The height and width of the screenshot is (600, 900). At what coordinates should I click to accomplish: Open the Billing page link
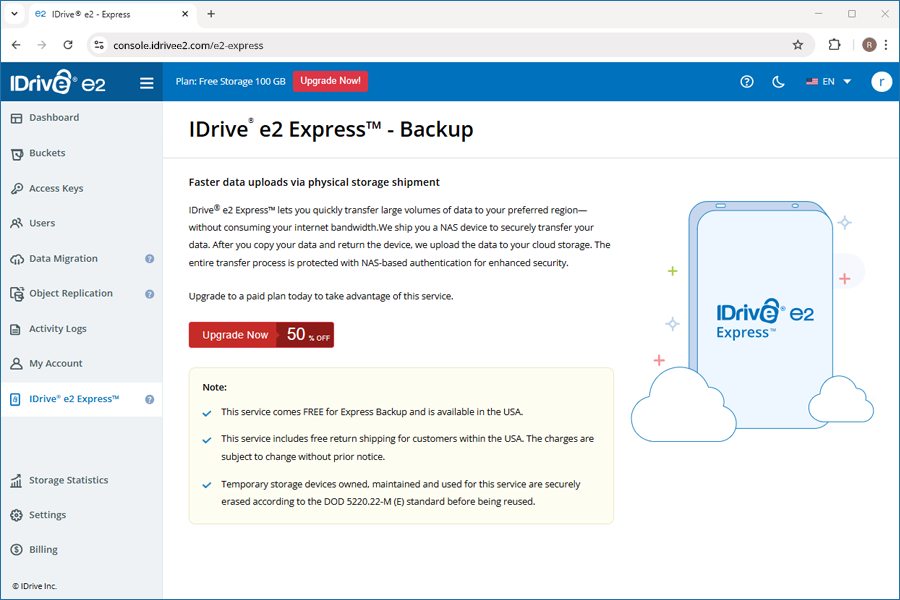tap(82, 549)
